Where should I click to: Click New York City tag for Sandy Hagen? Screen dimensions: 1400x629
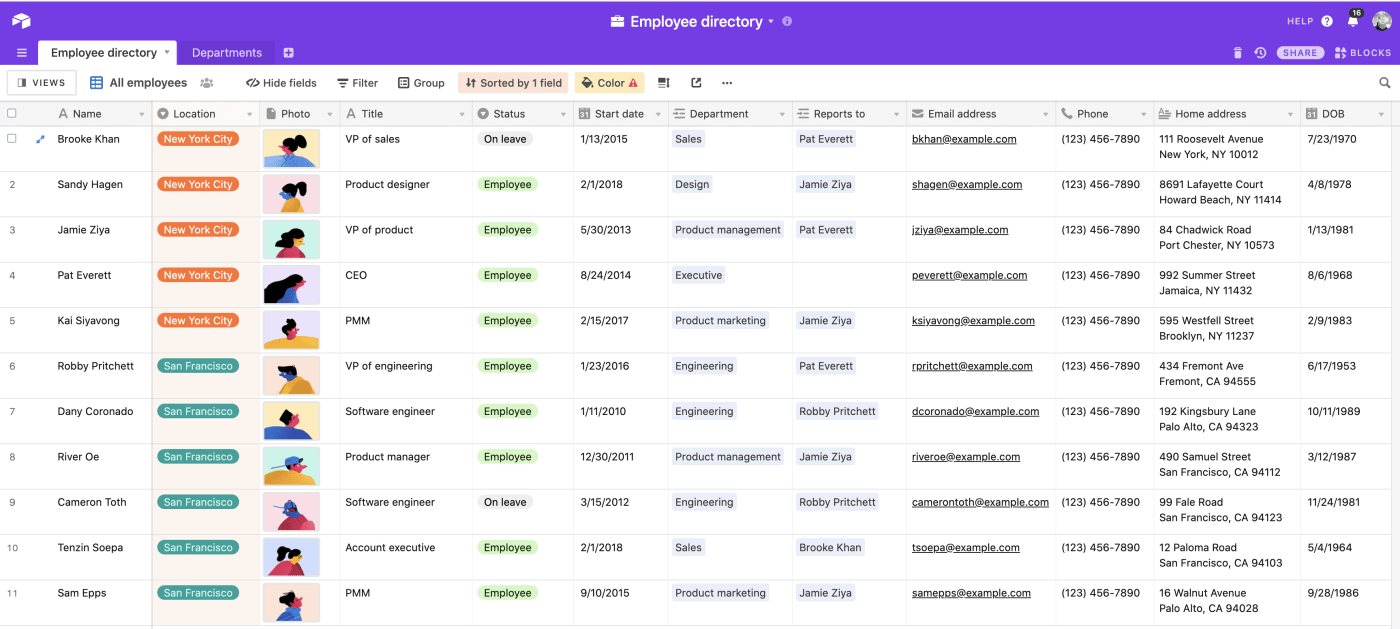tap(198, 184)
